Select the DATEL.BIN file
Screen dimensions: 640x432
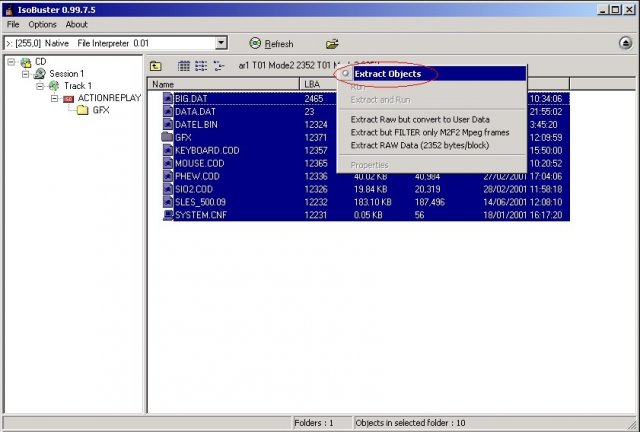tap(196, 125)
